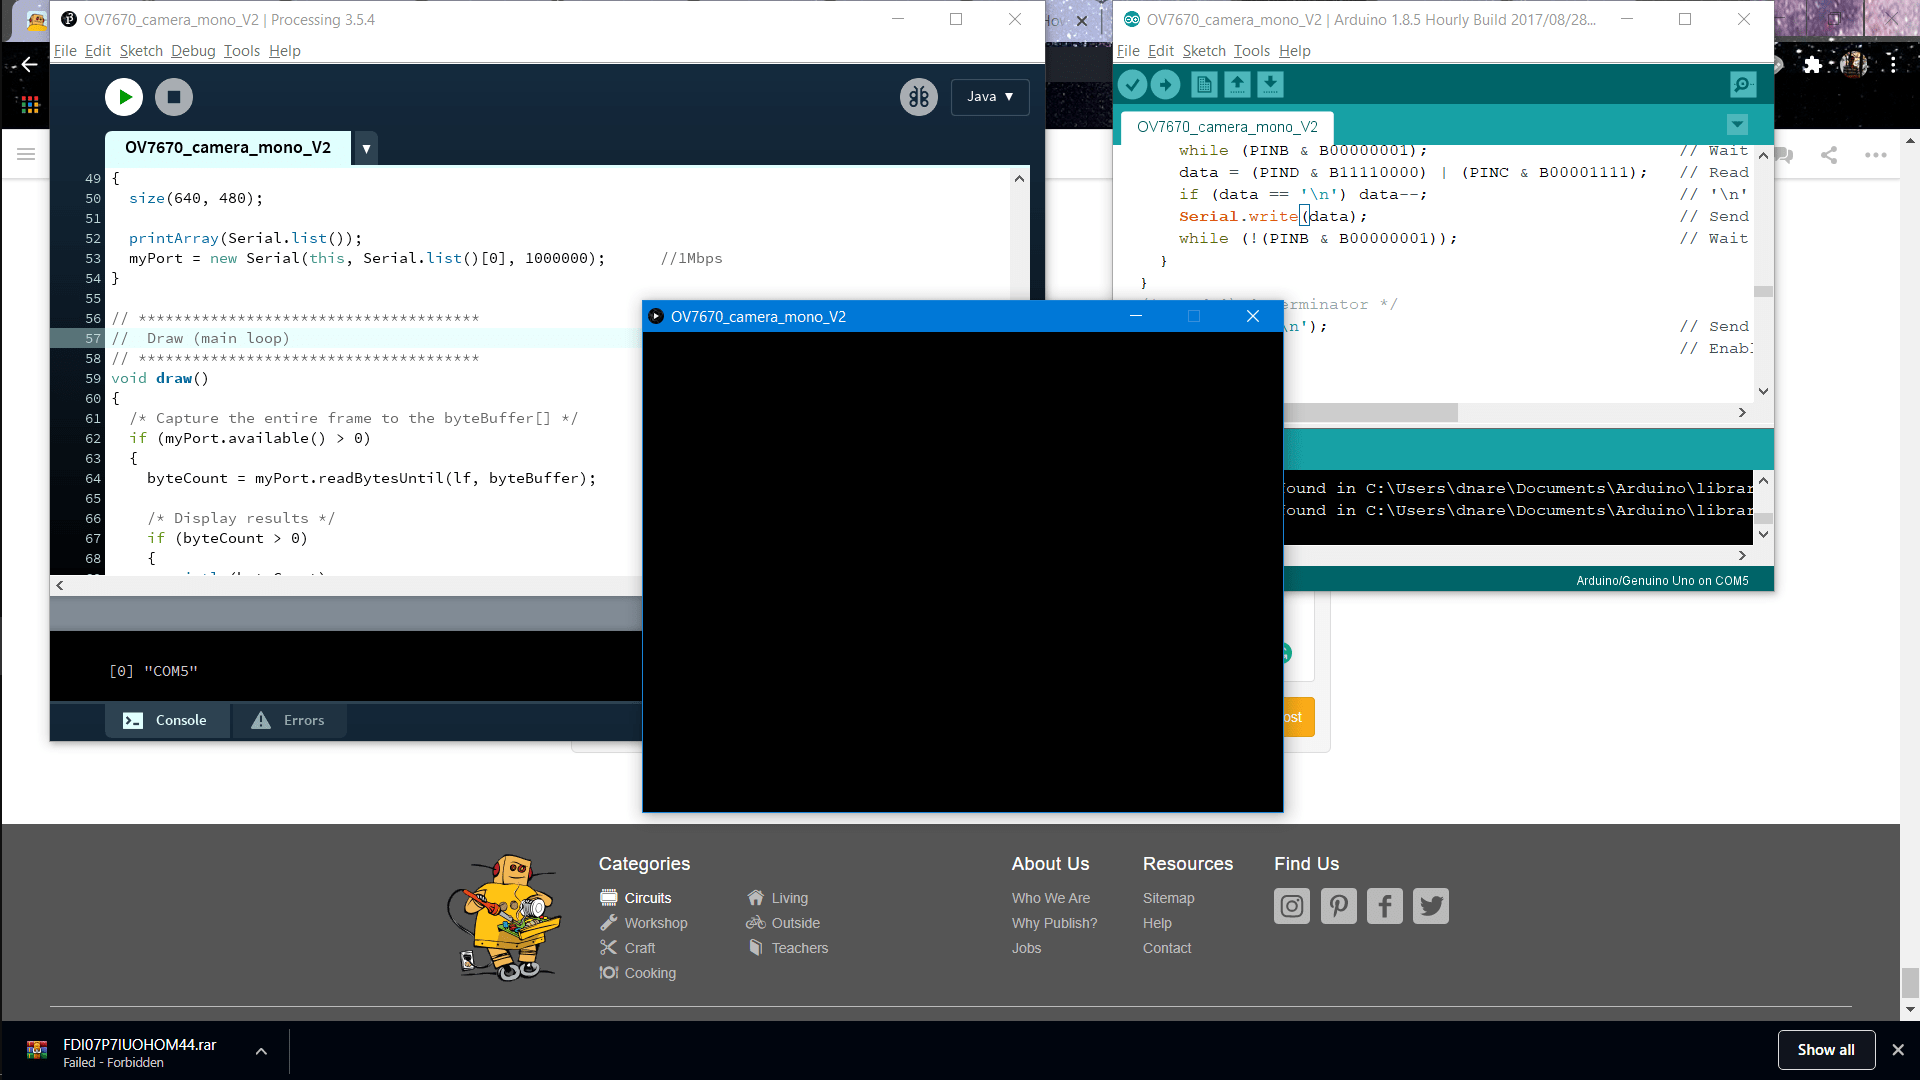Open the Arduino Tools menu
The image size is (1920, 1080).
[x=1251, y=51]
